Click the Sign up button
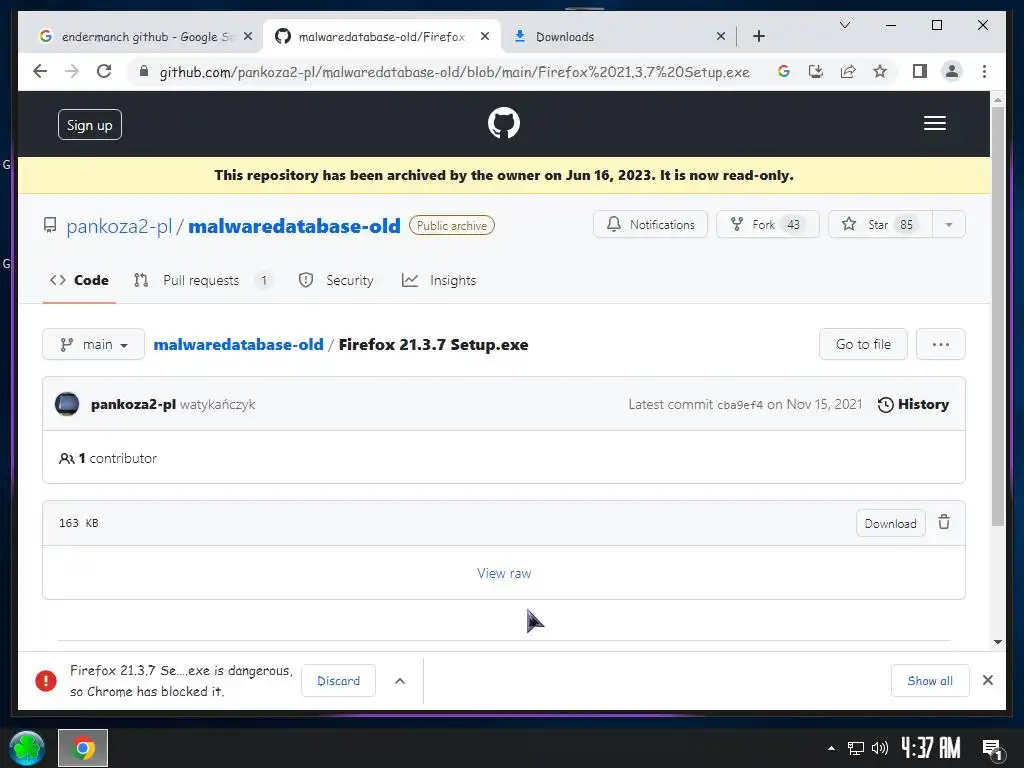Screen dimensions: 1024x768 [89, 125]
